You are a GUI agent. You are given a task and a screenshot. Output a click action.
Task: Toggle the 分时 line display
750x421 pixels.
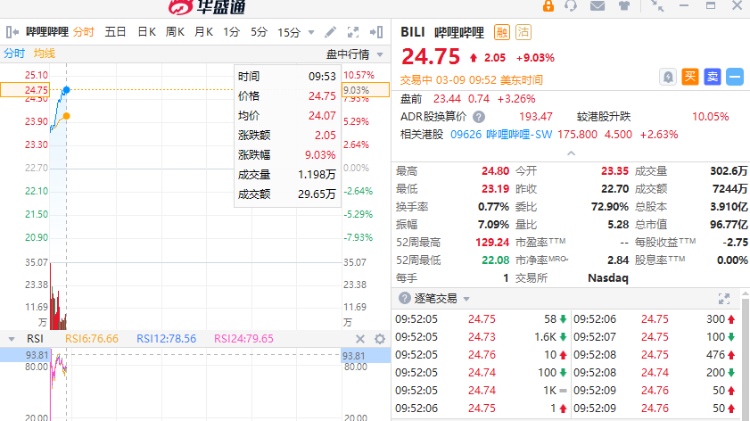click(x=14, y=53)
